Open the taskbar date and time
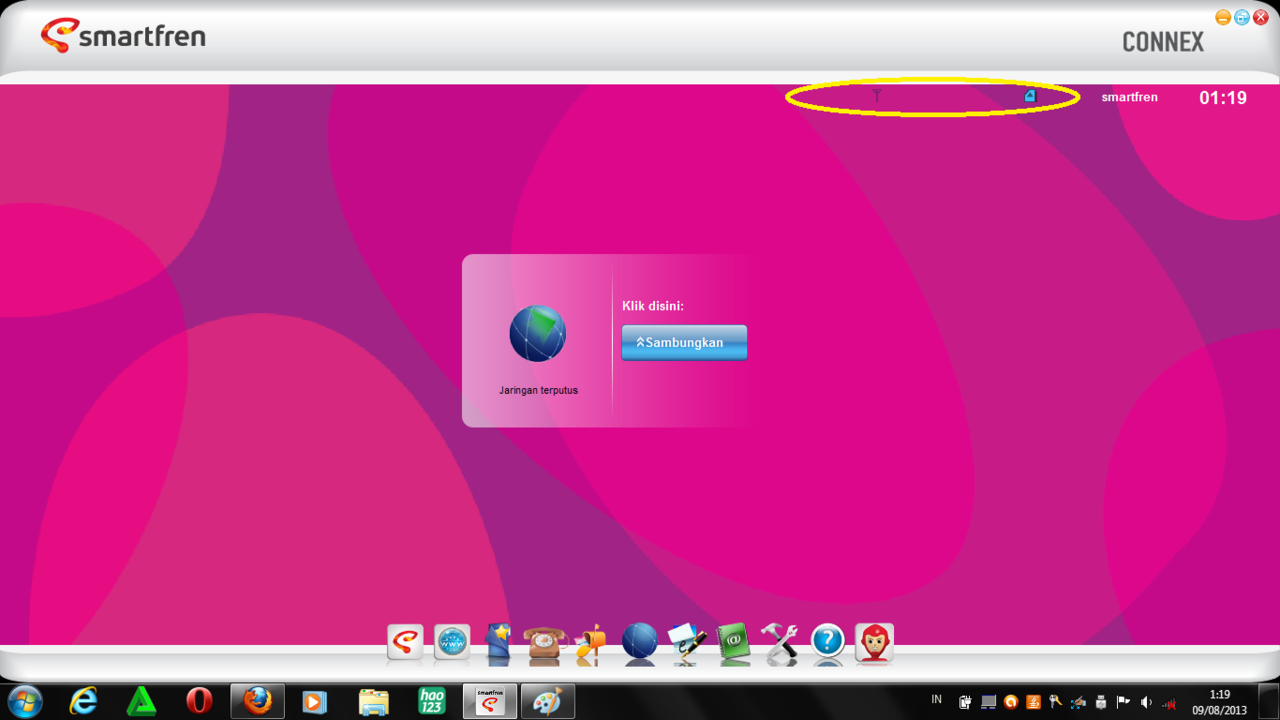The image size is (1280, 720). tap(1220, 702)
